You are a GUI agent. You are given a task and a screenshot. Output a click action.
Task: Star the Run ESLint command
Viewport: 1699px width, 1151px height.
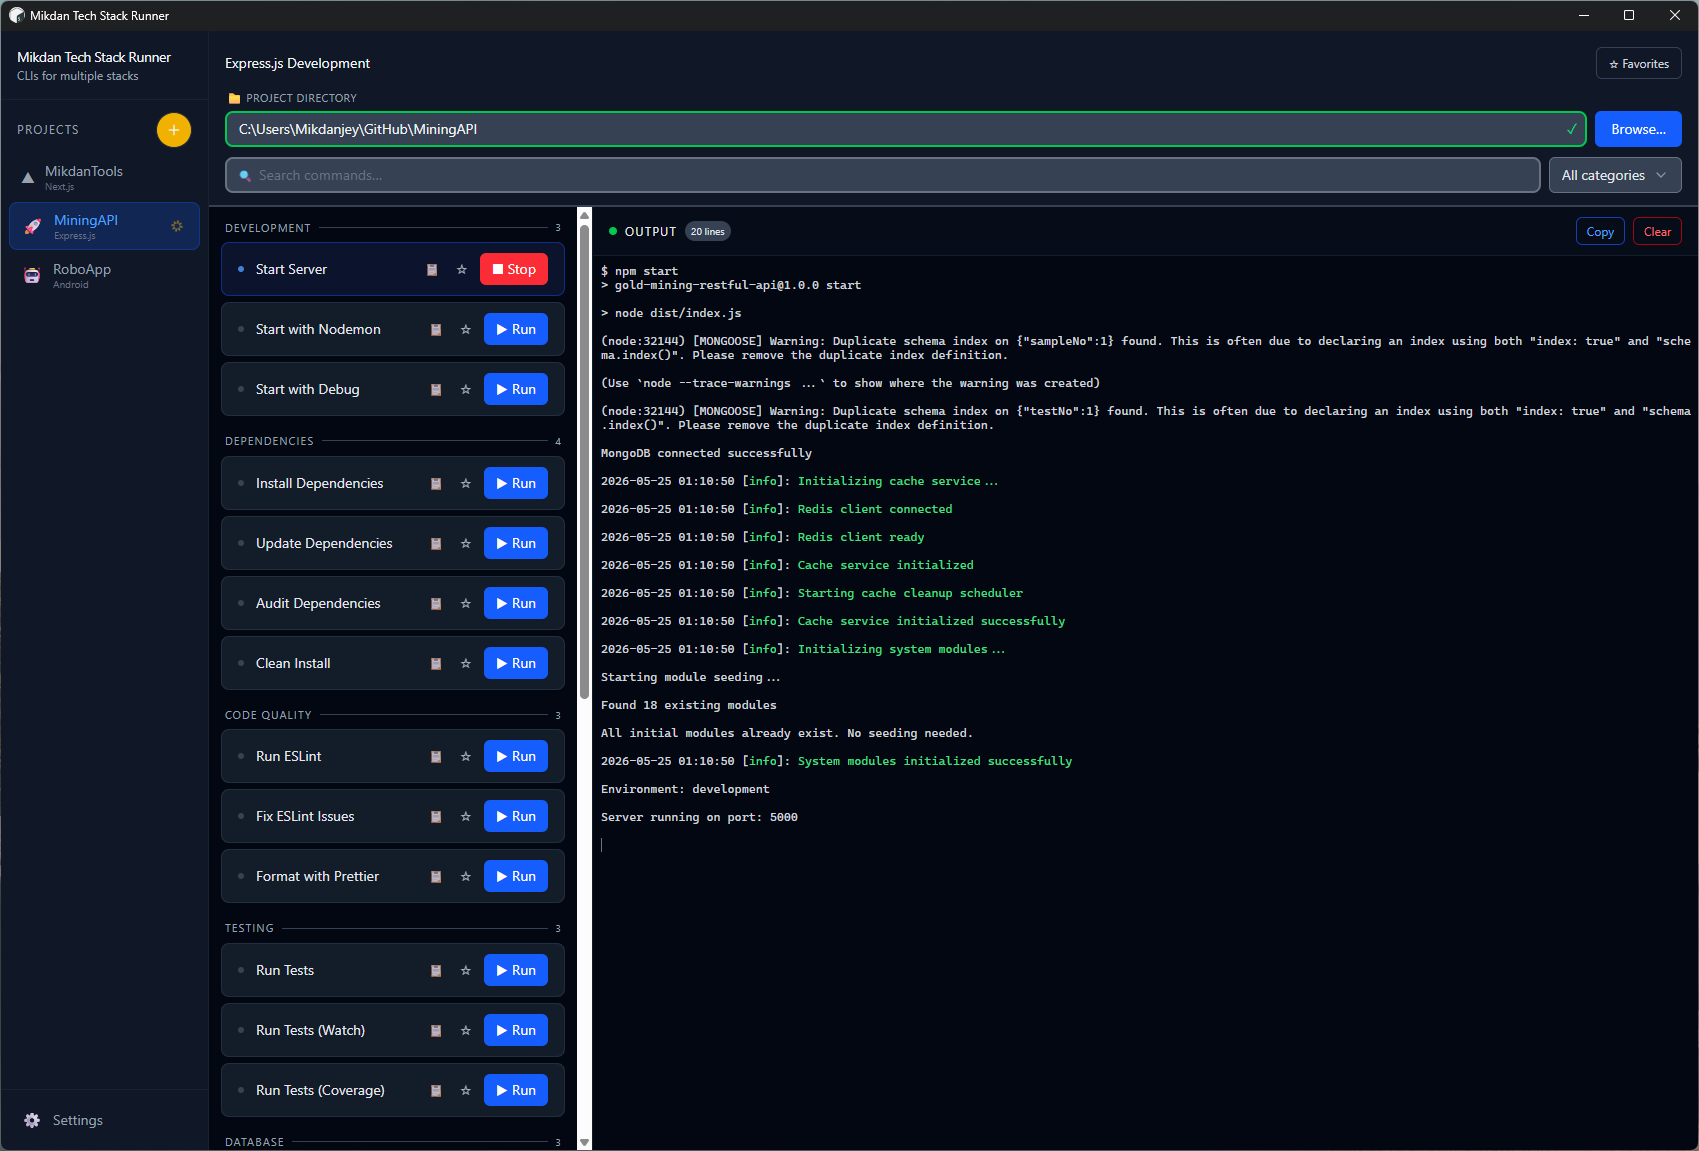point(466,757)
